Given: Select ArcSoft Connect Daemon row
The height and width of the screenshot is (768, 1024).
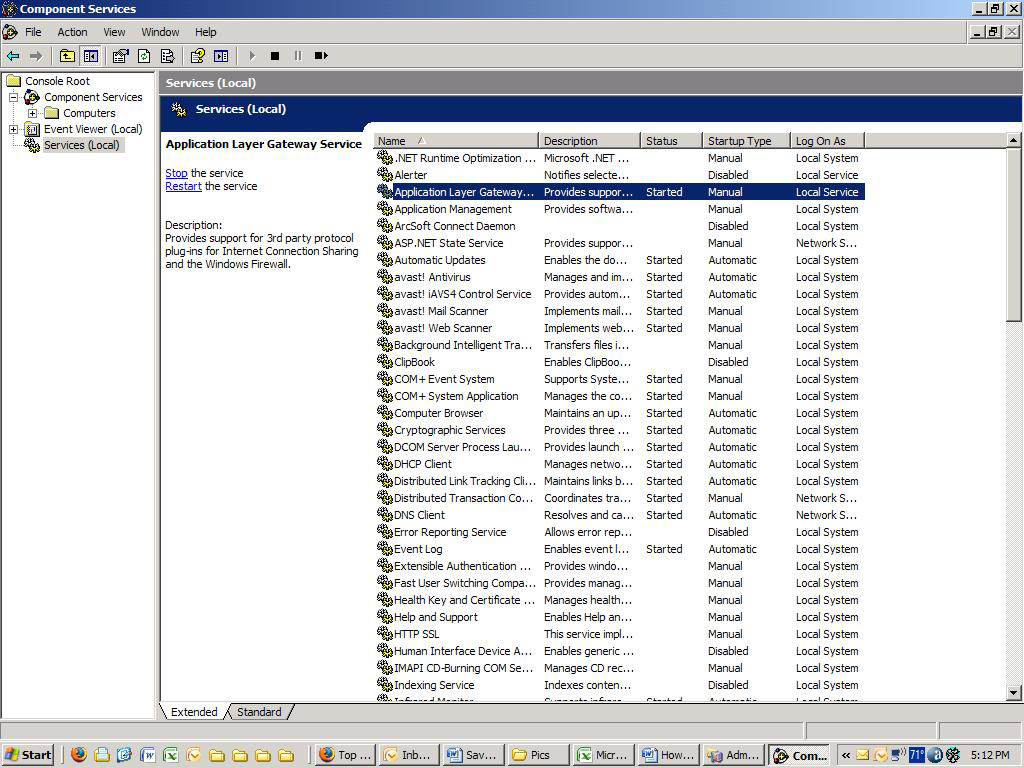Looking at the screenshot, I should tap(620, 226).
